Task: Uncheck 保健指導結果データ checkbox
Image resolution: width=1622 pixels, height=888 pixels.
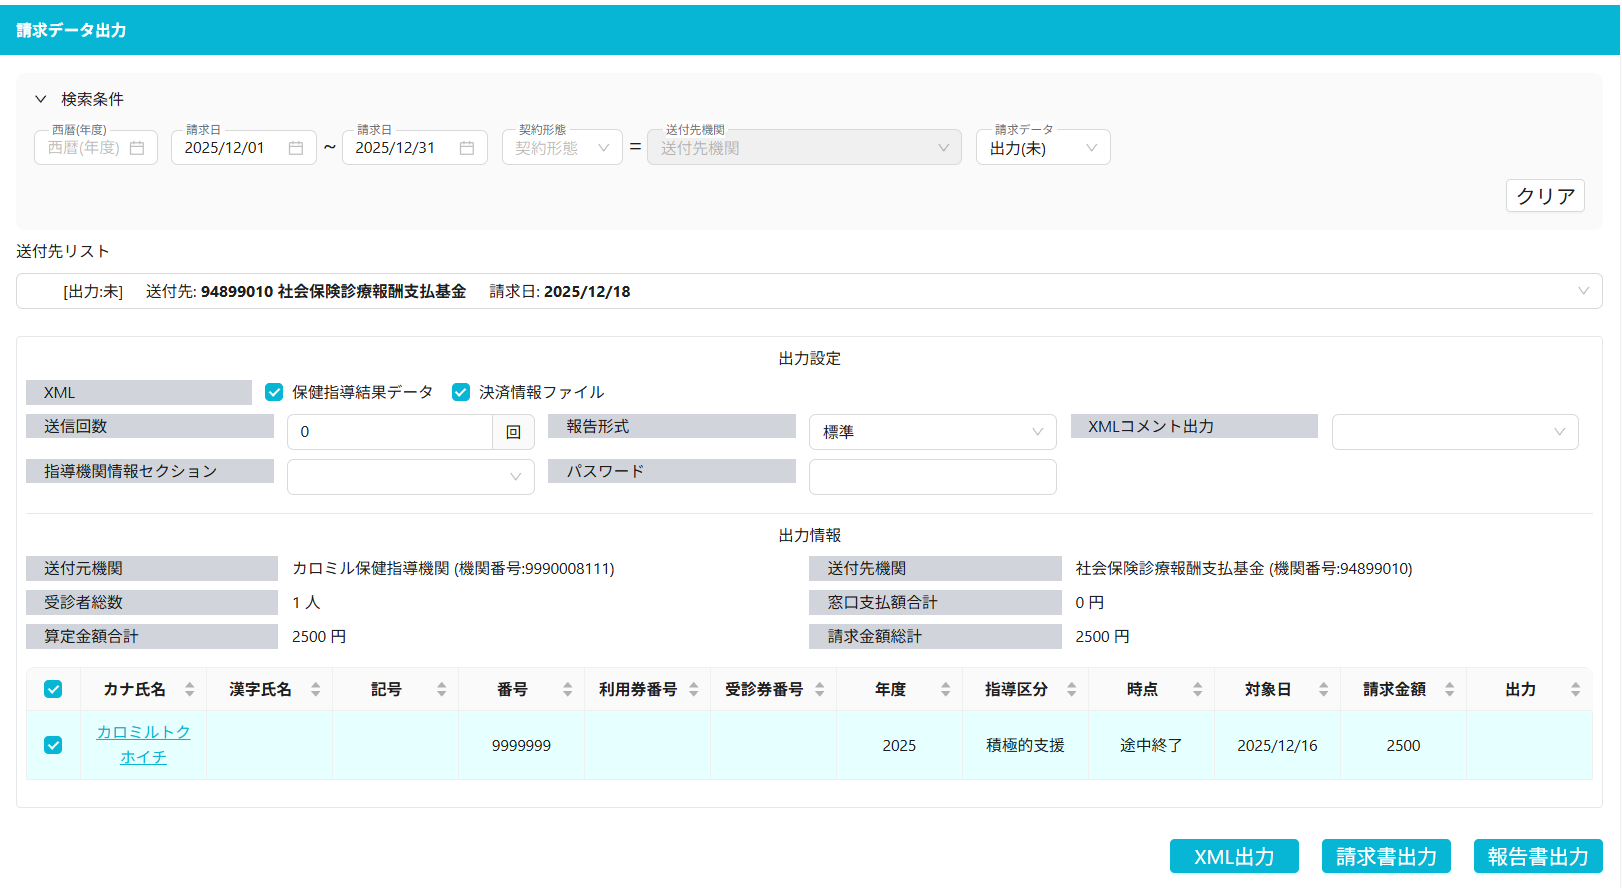Action: coord(274,392)
